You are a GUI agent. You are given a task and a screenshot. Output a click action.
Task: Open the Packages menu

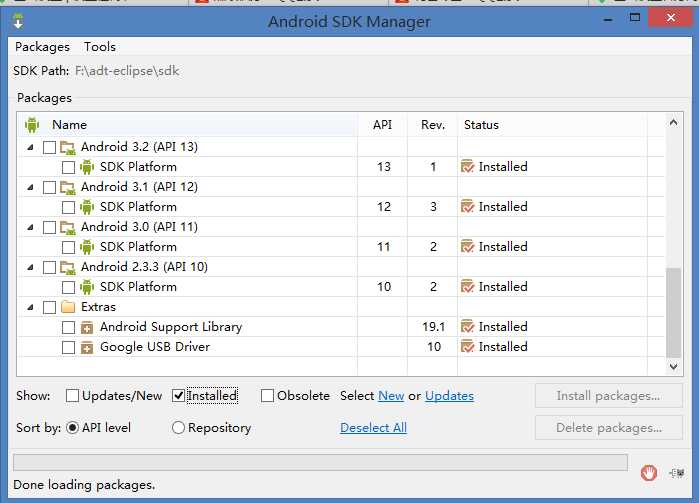click(42, 47)
